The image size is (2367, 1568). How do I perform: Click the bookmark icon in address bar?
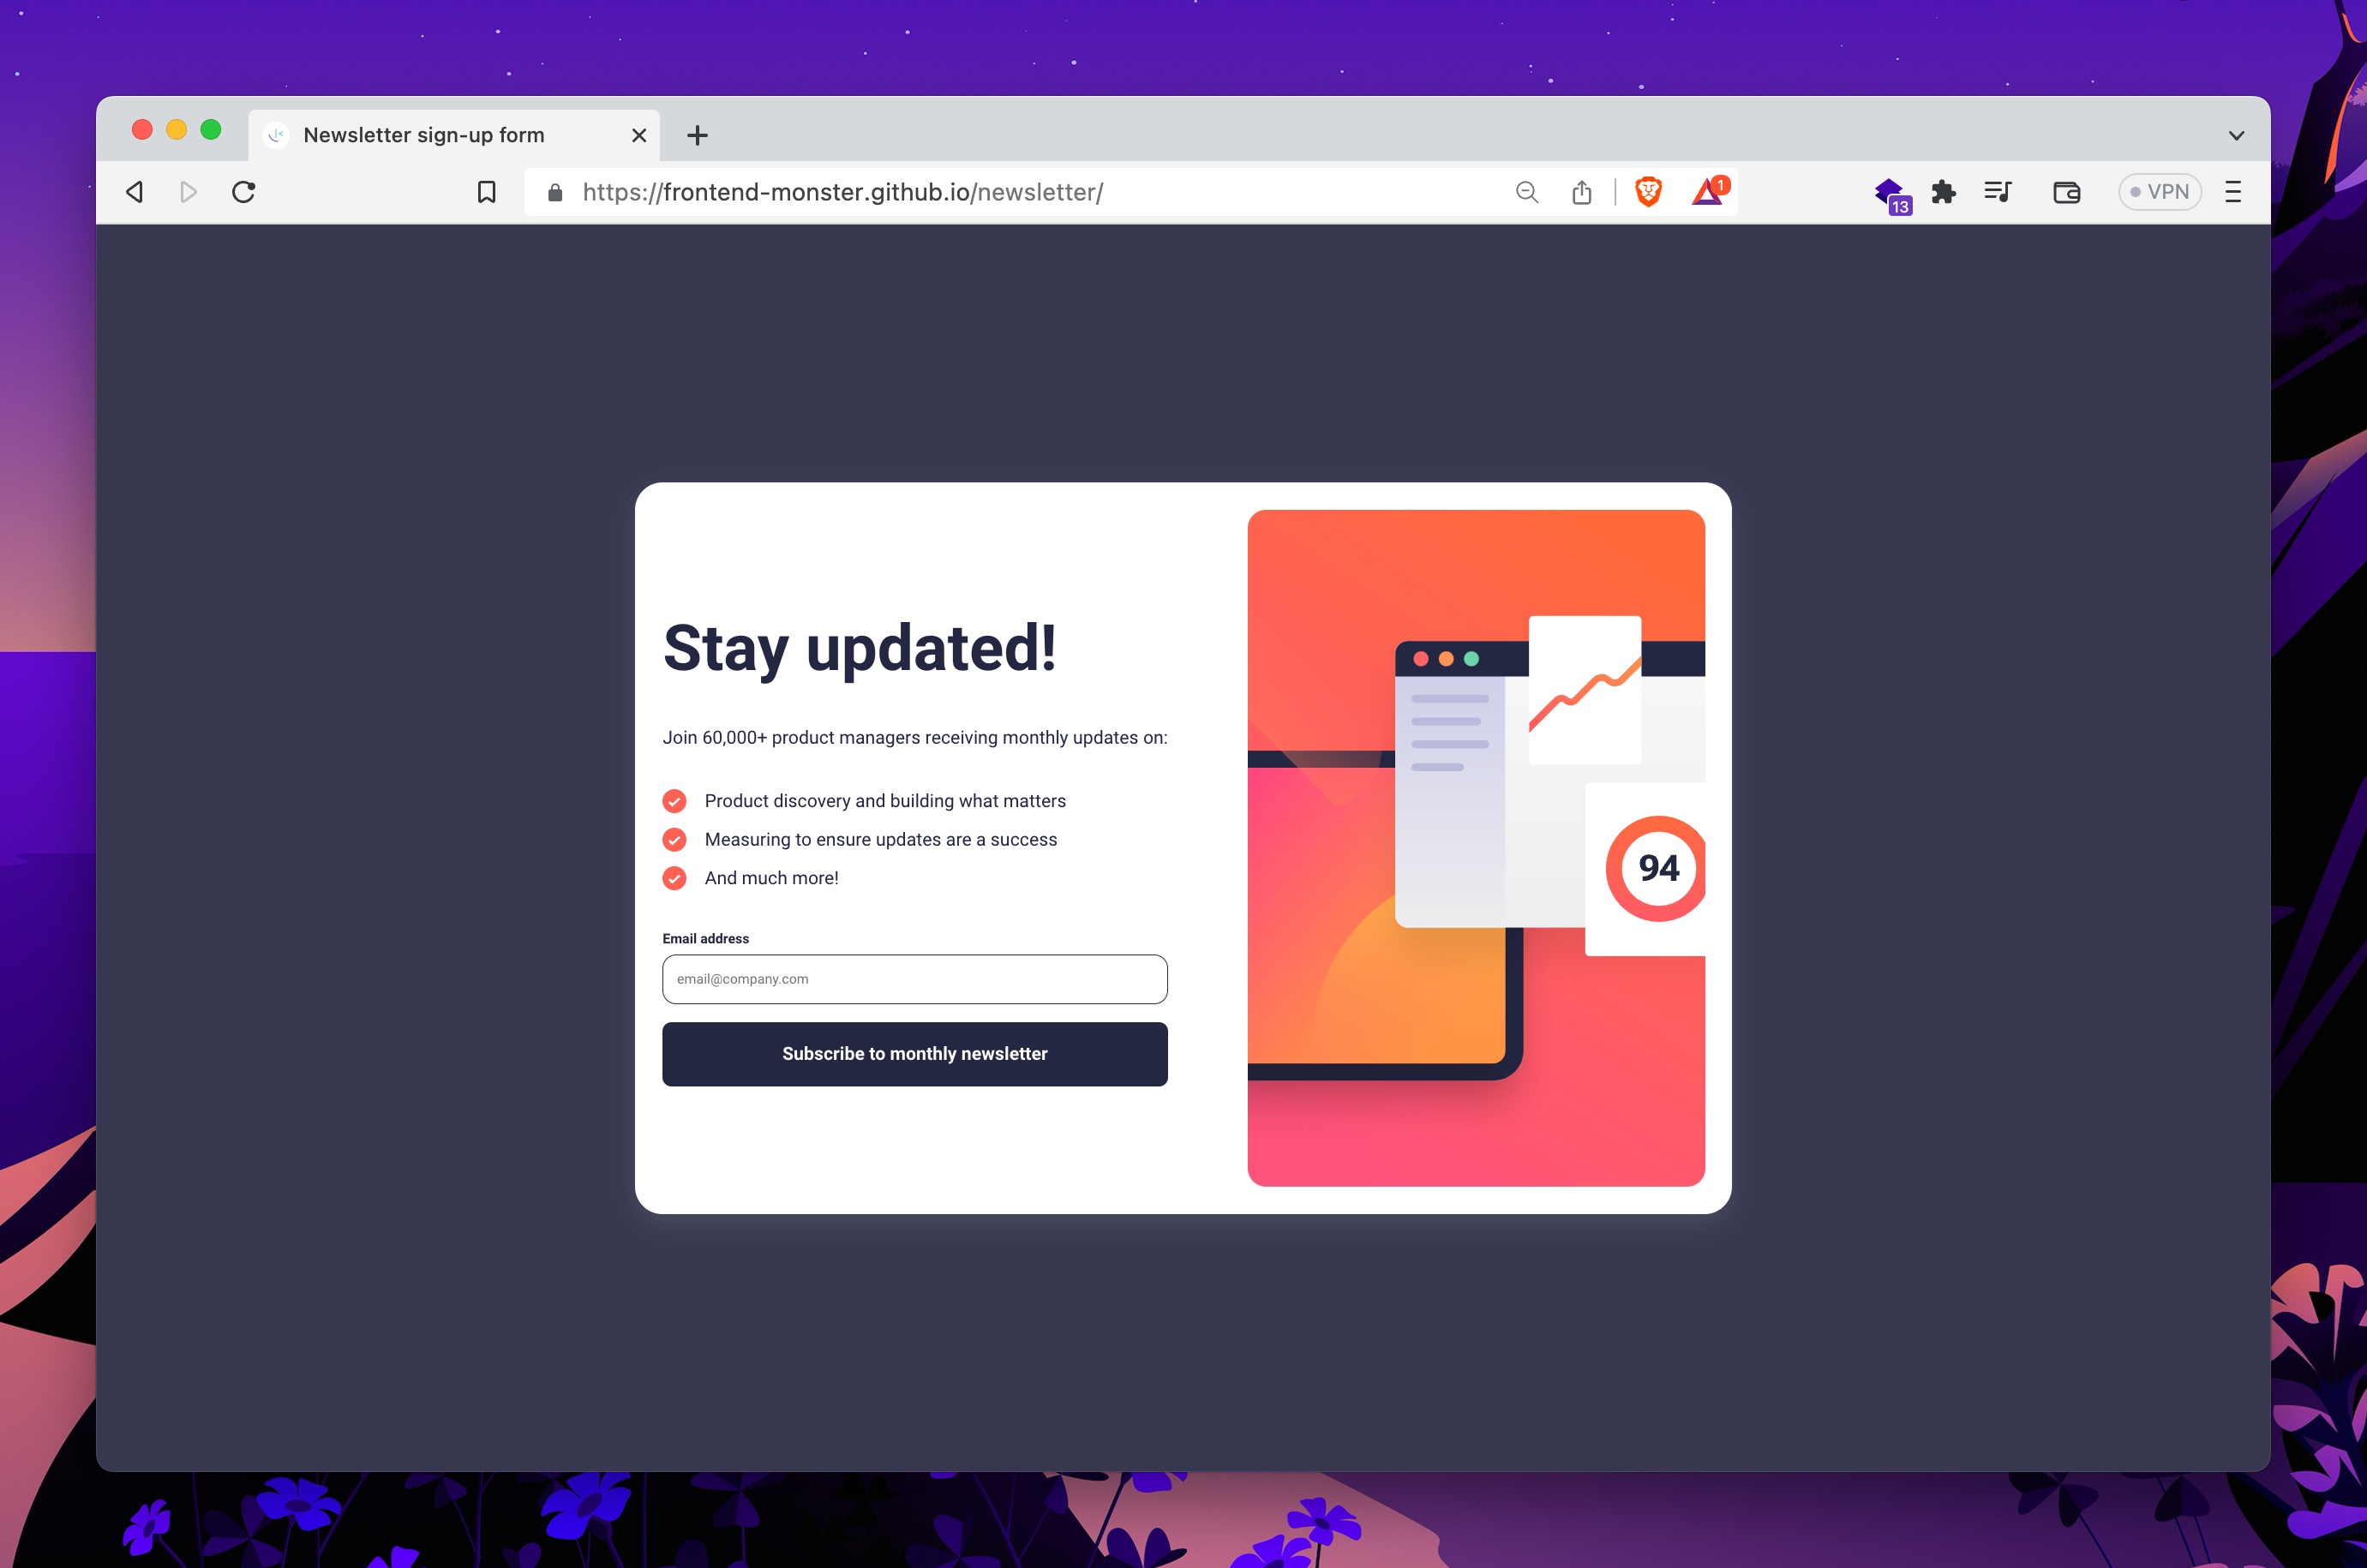tap(487, 193)
